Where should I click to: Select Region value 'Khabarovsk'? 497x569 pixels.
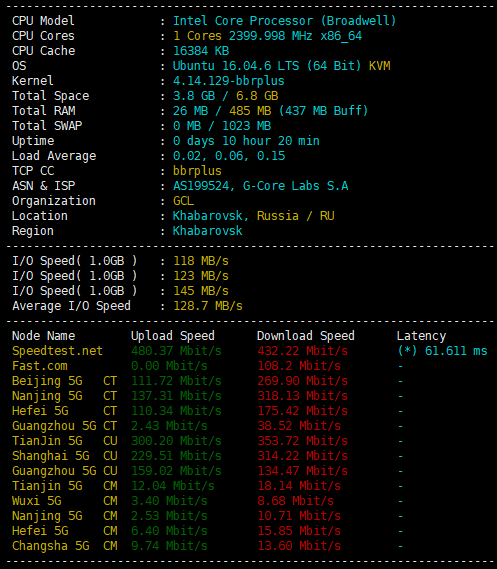coord(208,231)
